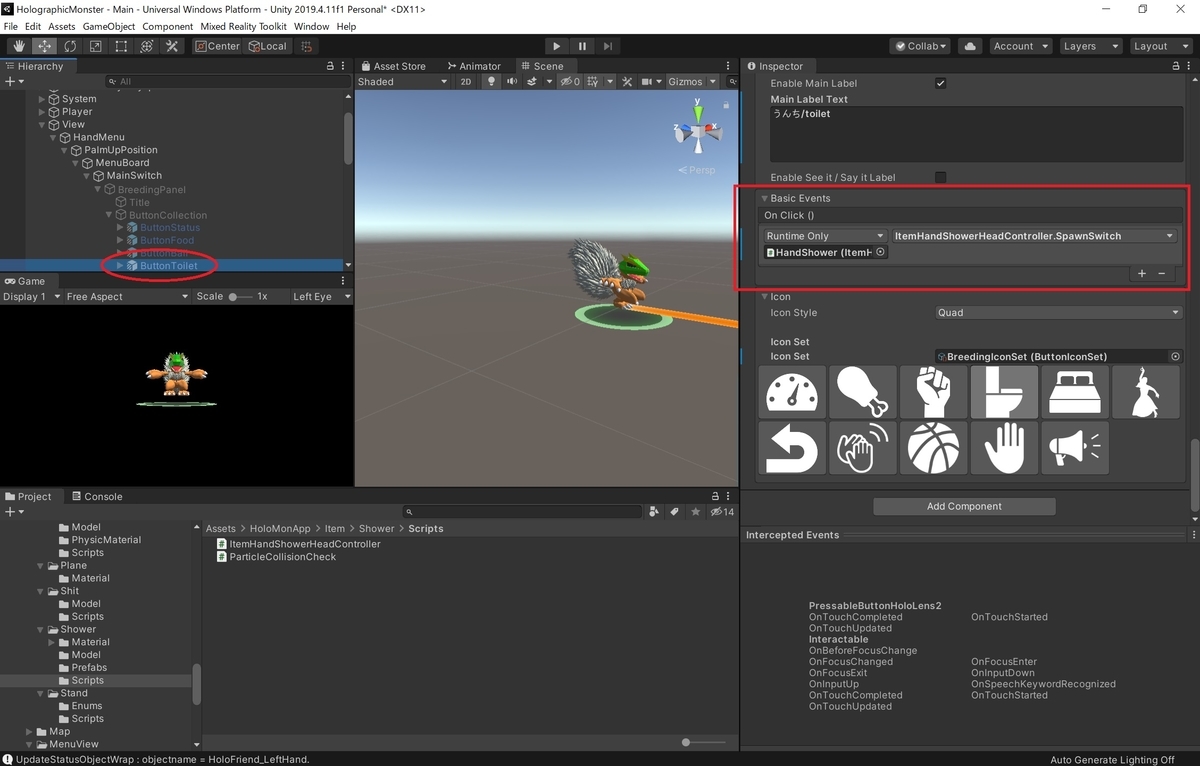
Task: Collapse the Basic Events section
Action: 765,198
